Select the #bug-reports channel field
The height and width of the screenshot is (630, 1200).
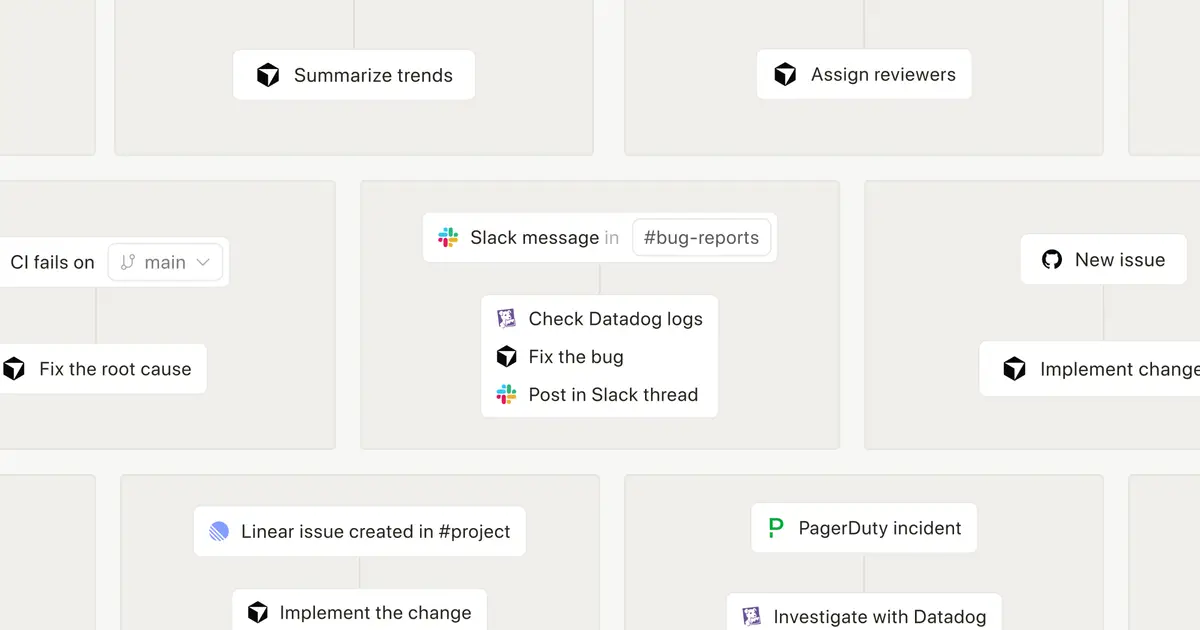click(x=702, y=237)
